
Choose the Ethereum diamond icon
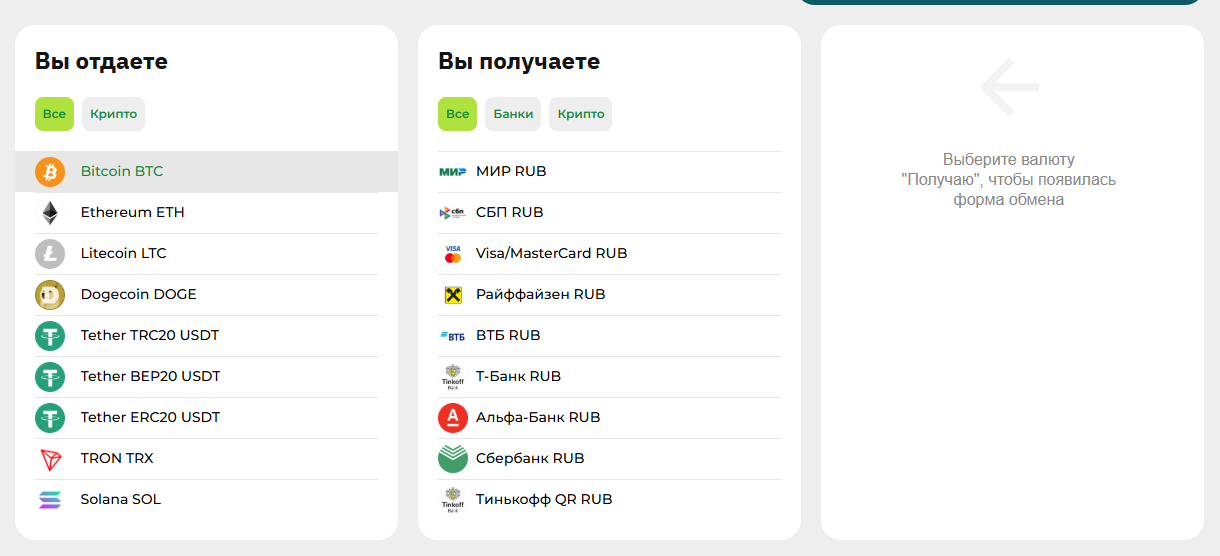pos(50,213)
